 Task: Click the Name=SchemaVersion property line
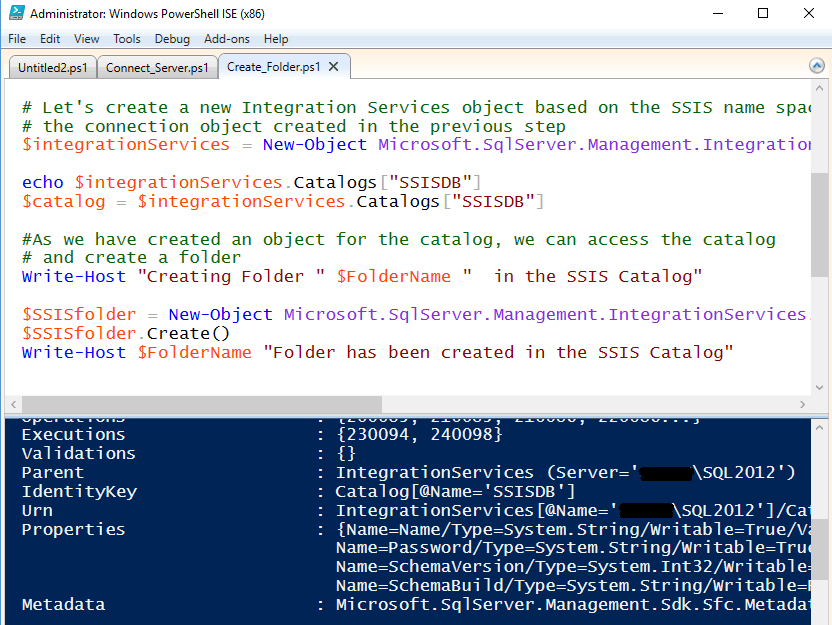point(573,567)
